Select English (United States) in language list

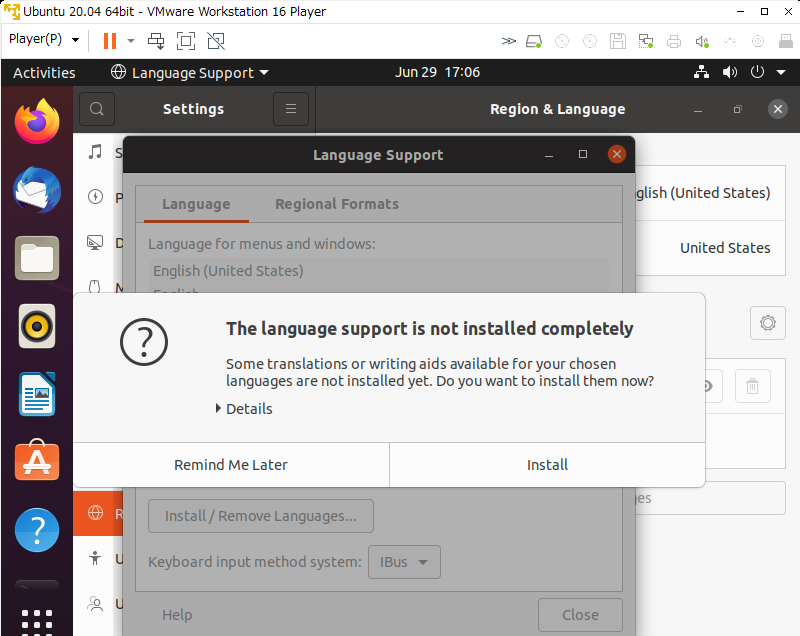[379, 271]
